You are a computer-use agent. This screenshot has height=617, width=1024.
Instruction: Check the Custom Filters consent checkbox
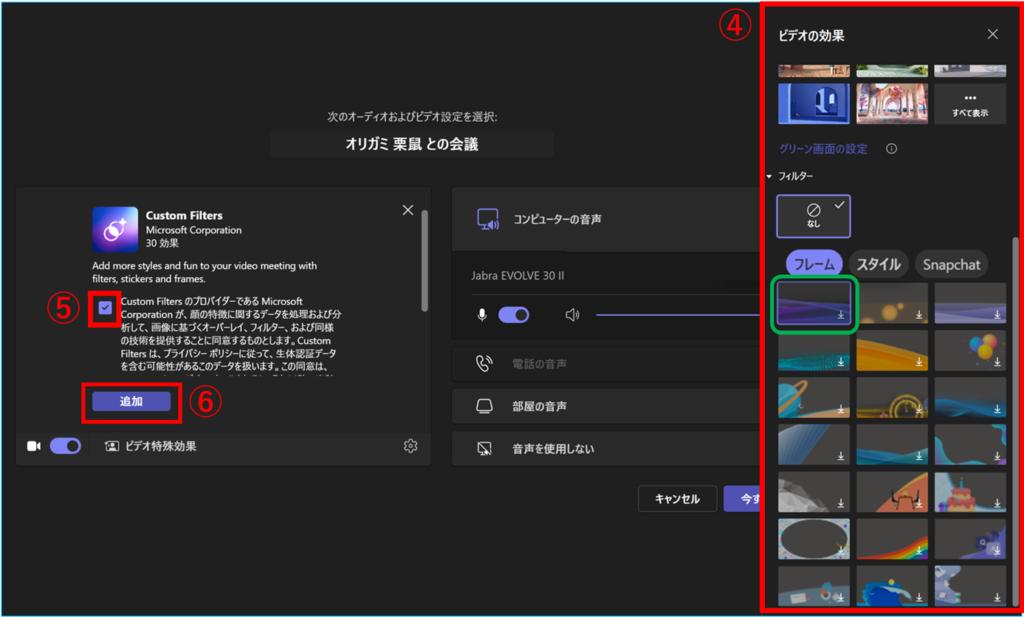coord(106,309)
